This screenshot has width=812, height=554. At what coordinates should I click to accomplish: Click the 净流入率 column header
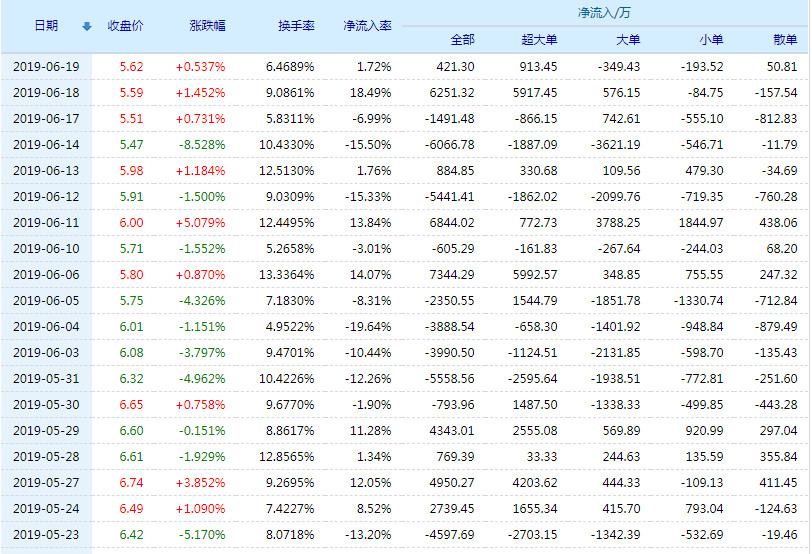pos(367,25)
